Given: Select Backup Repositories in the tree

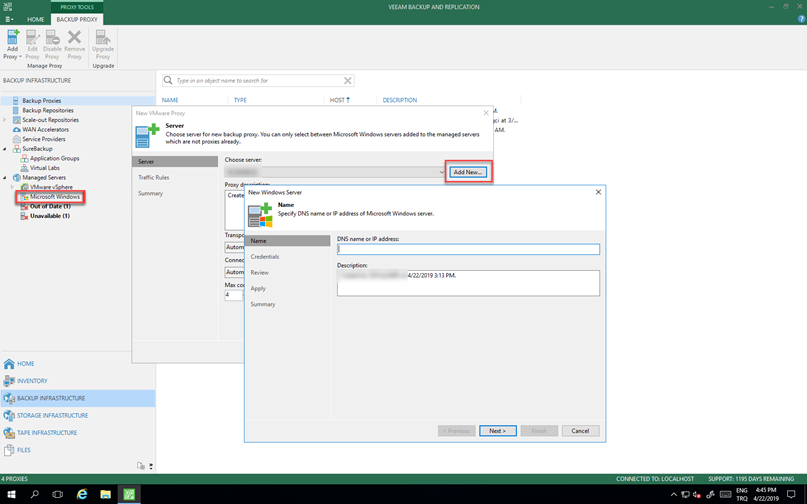Looking at the screenshot, I should (x=47, y=110).
